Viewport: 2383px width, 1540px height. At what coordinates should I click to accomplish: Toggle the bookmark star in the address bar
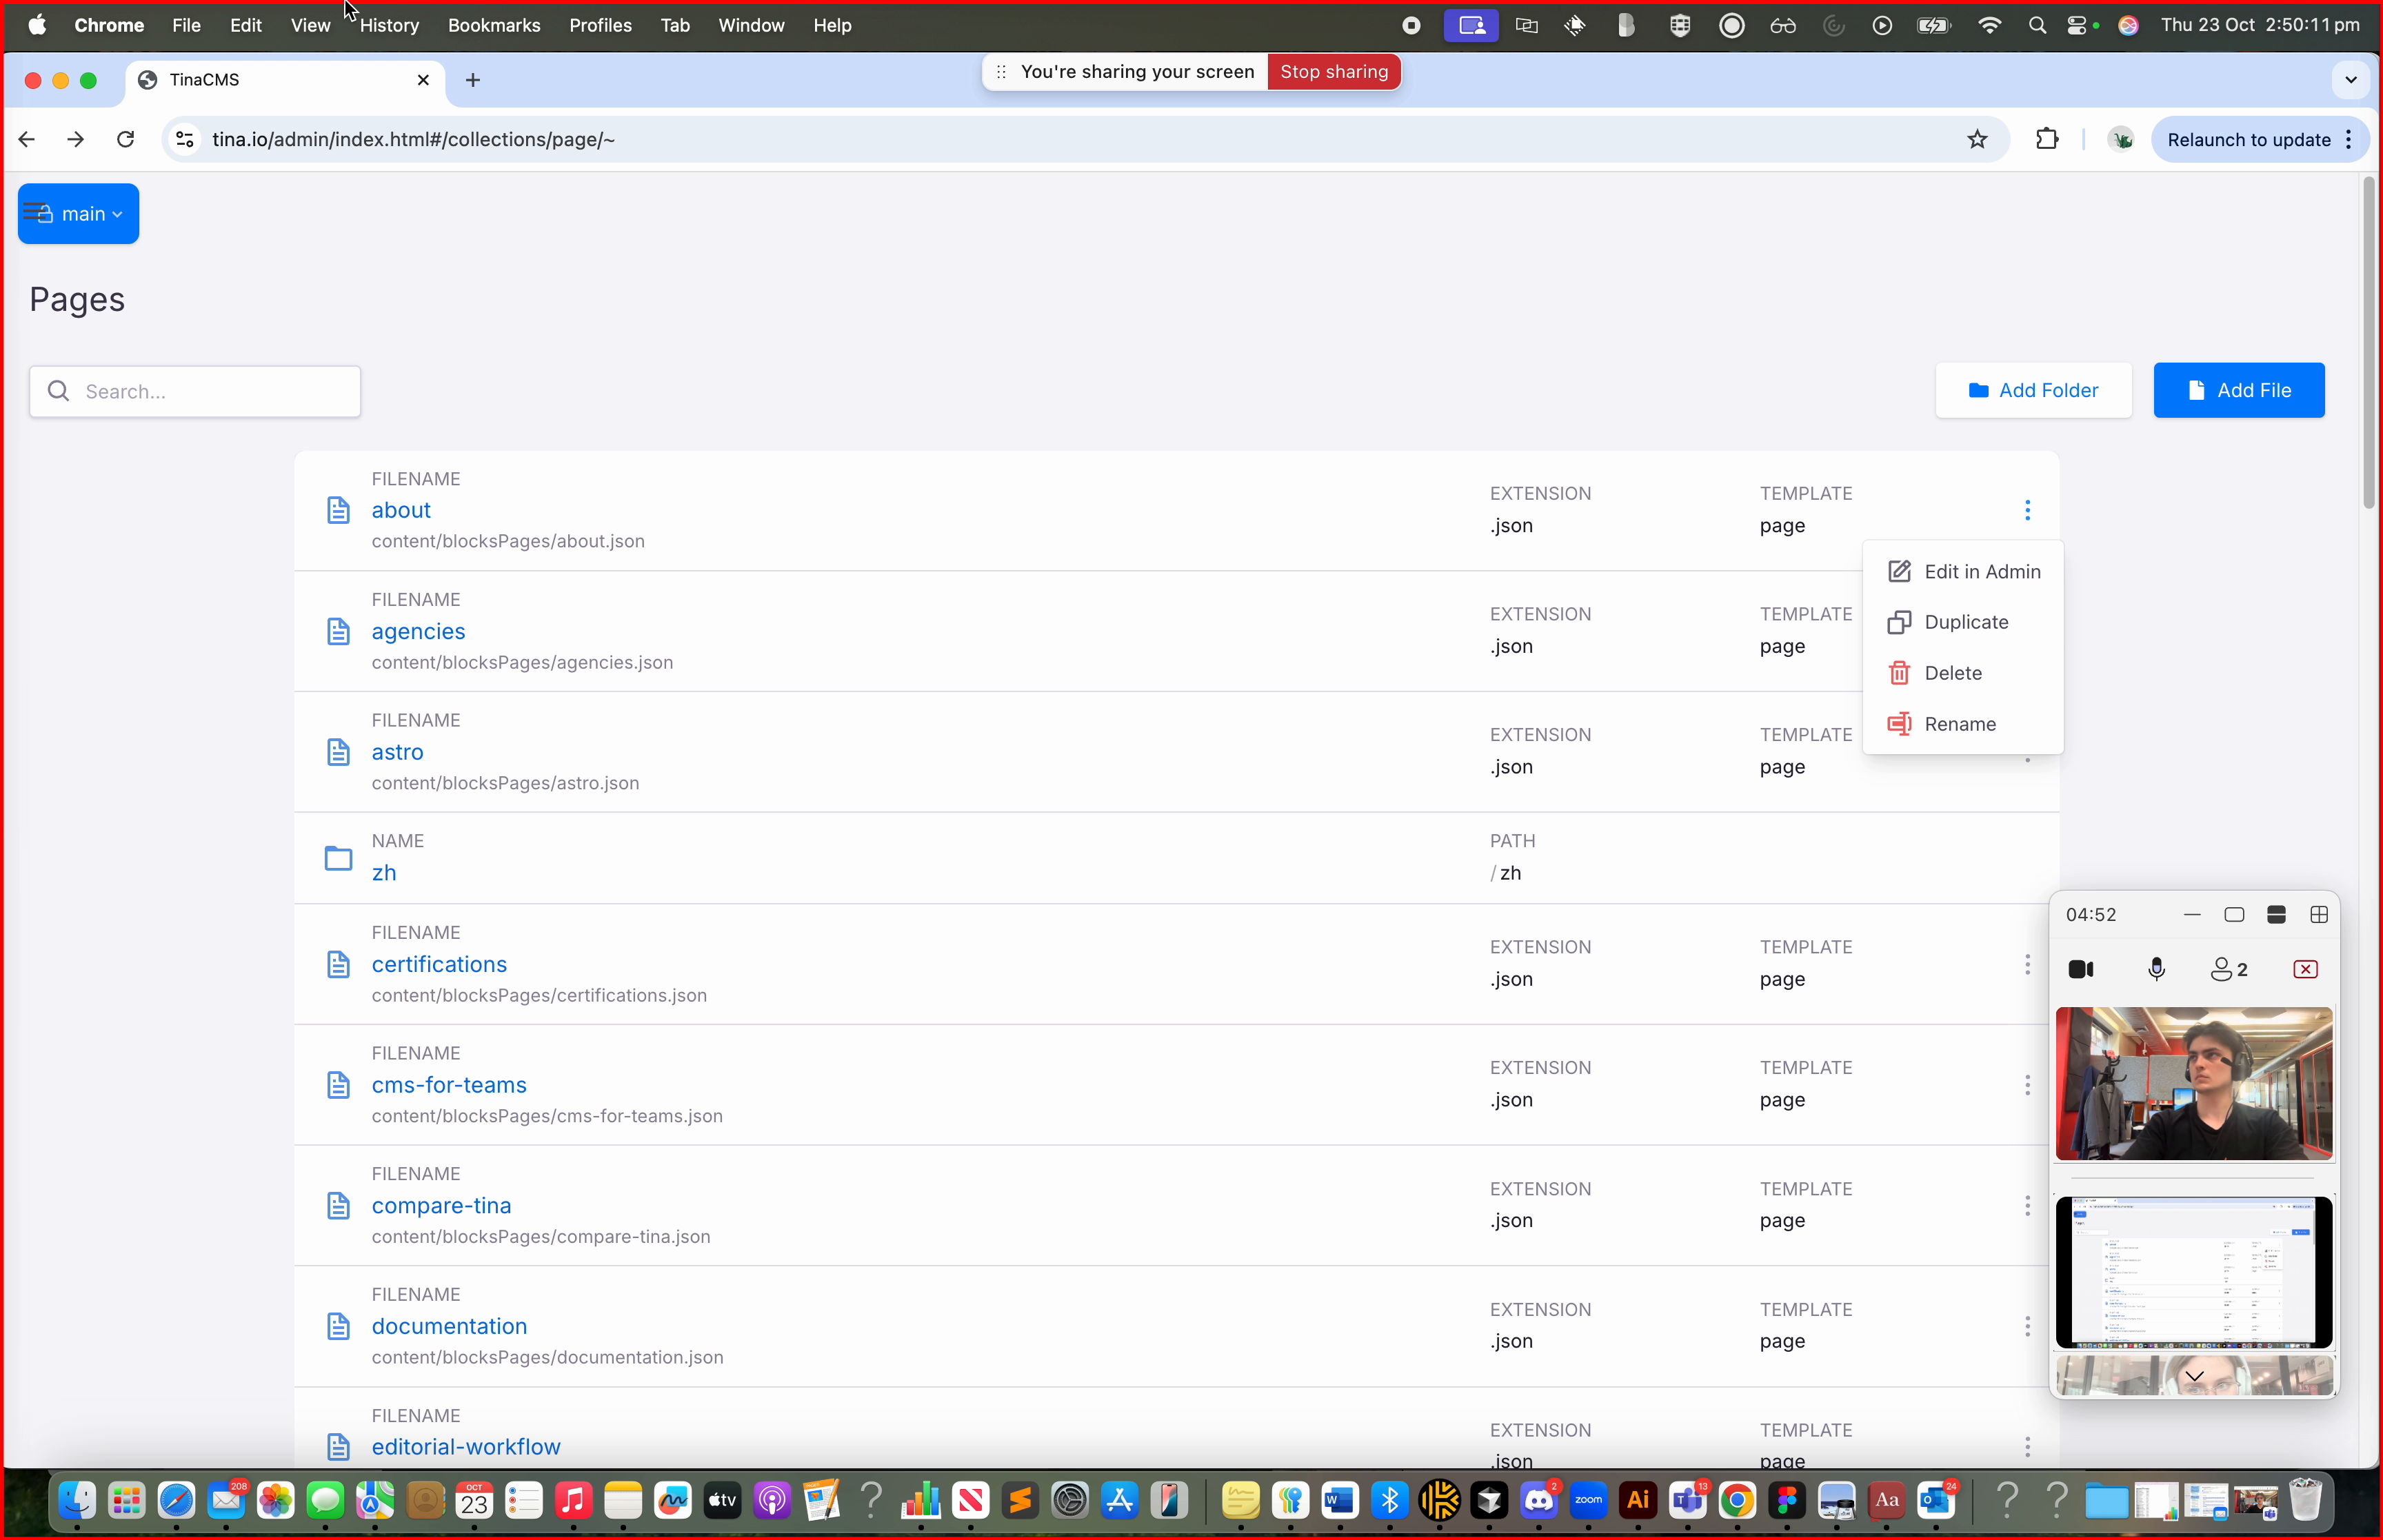point(1977,139)
